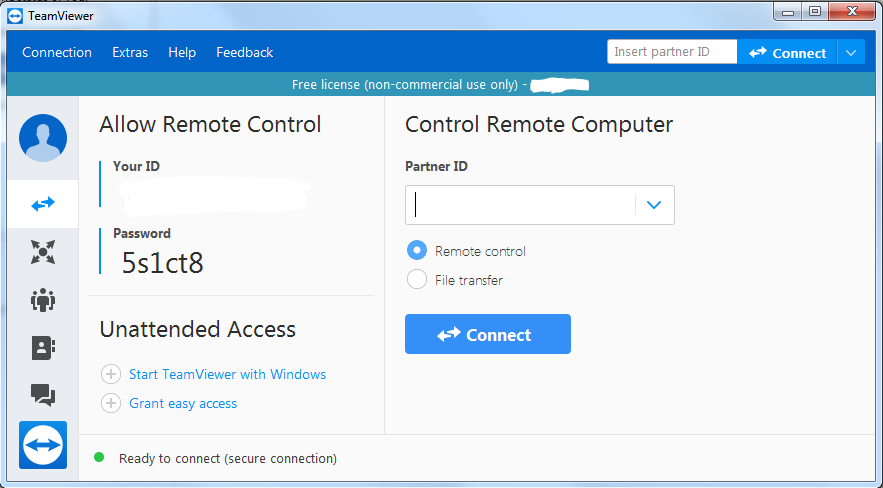The height and width of the screenshot is (488, 883).
Task: Click the Your ID label
Action: tap(136, 167)
